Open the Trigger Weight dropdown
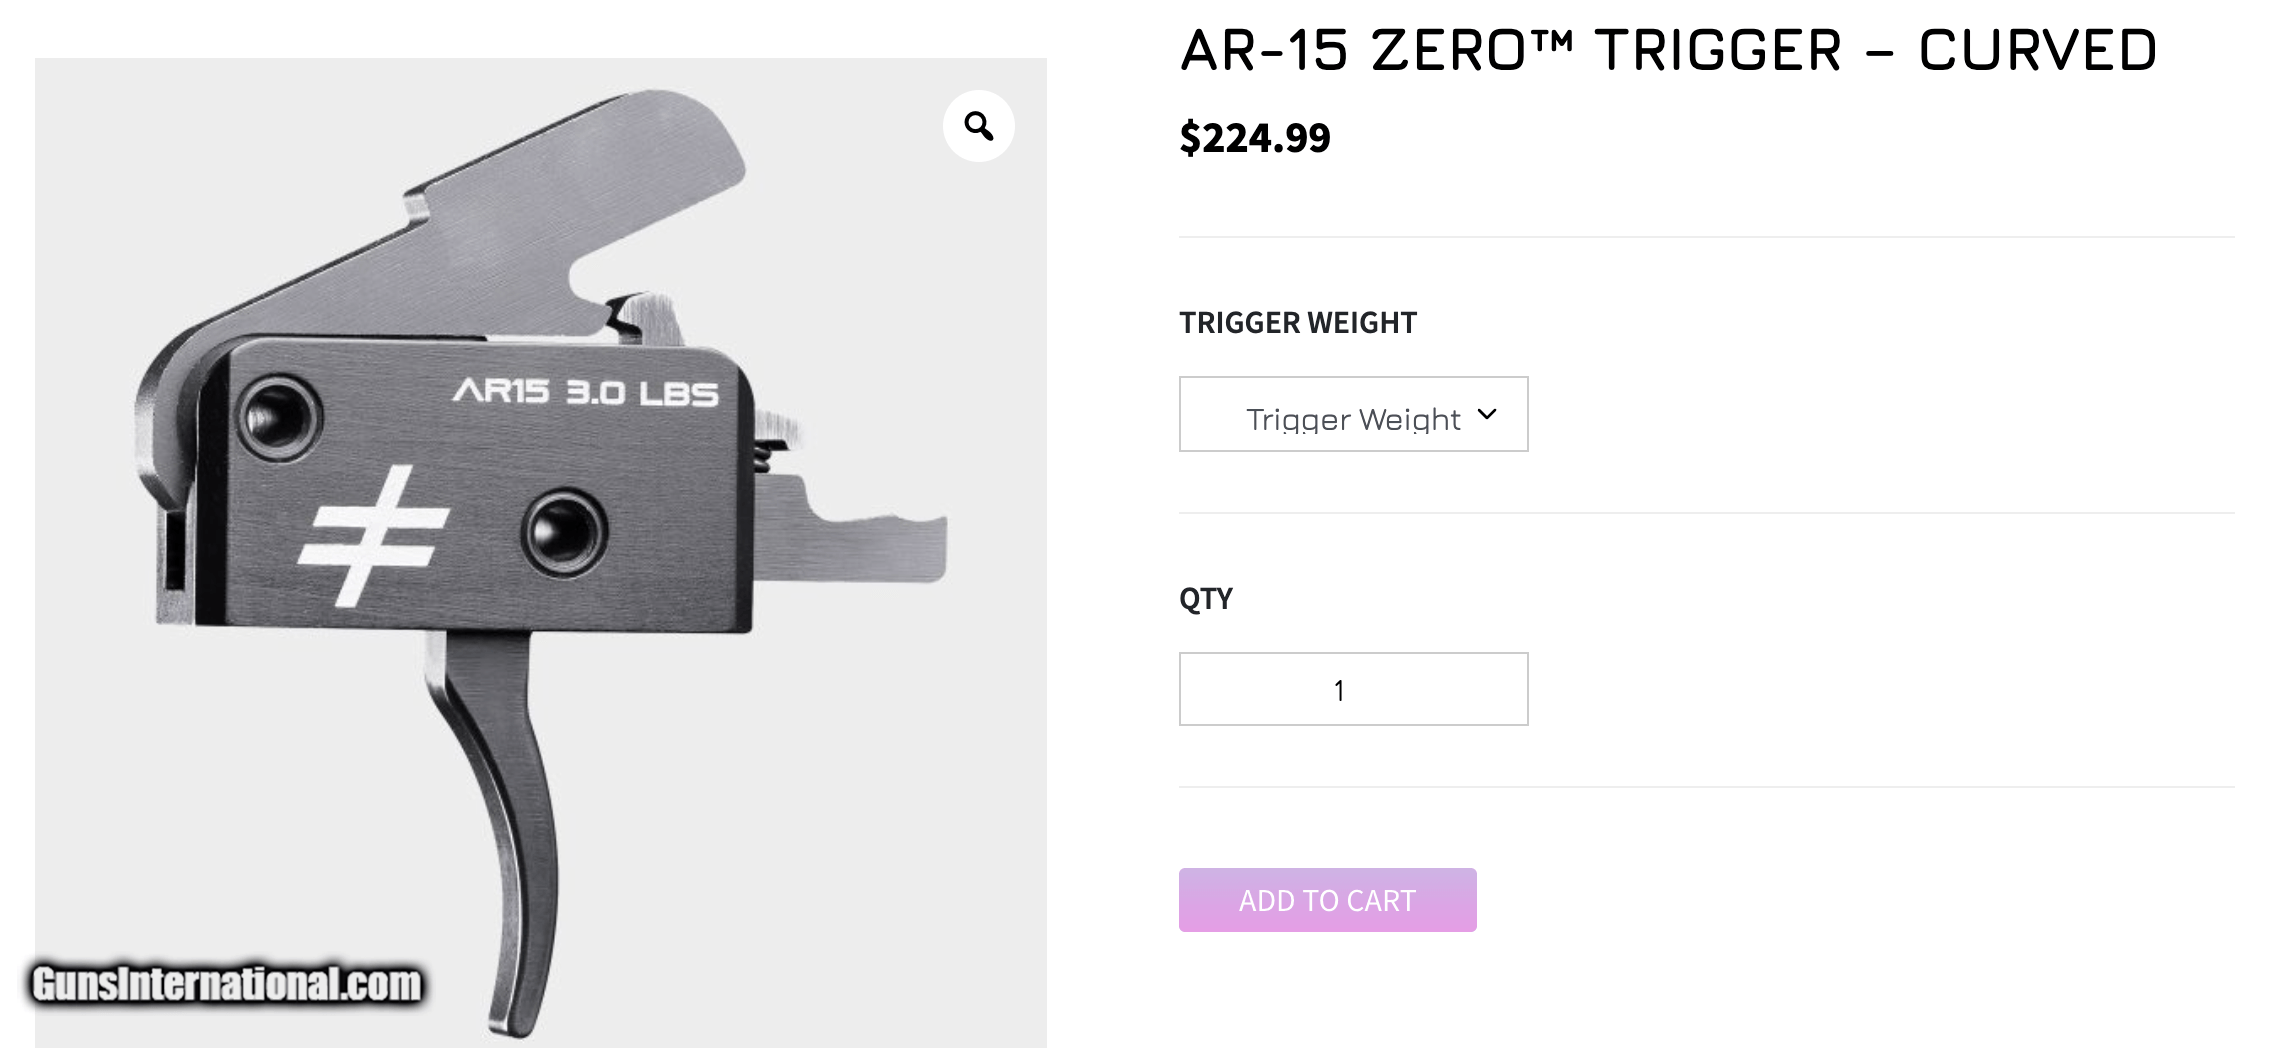Viewport: 2282px width, 1048px height. click(1352, 415)
